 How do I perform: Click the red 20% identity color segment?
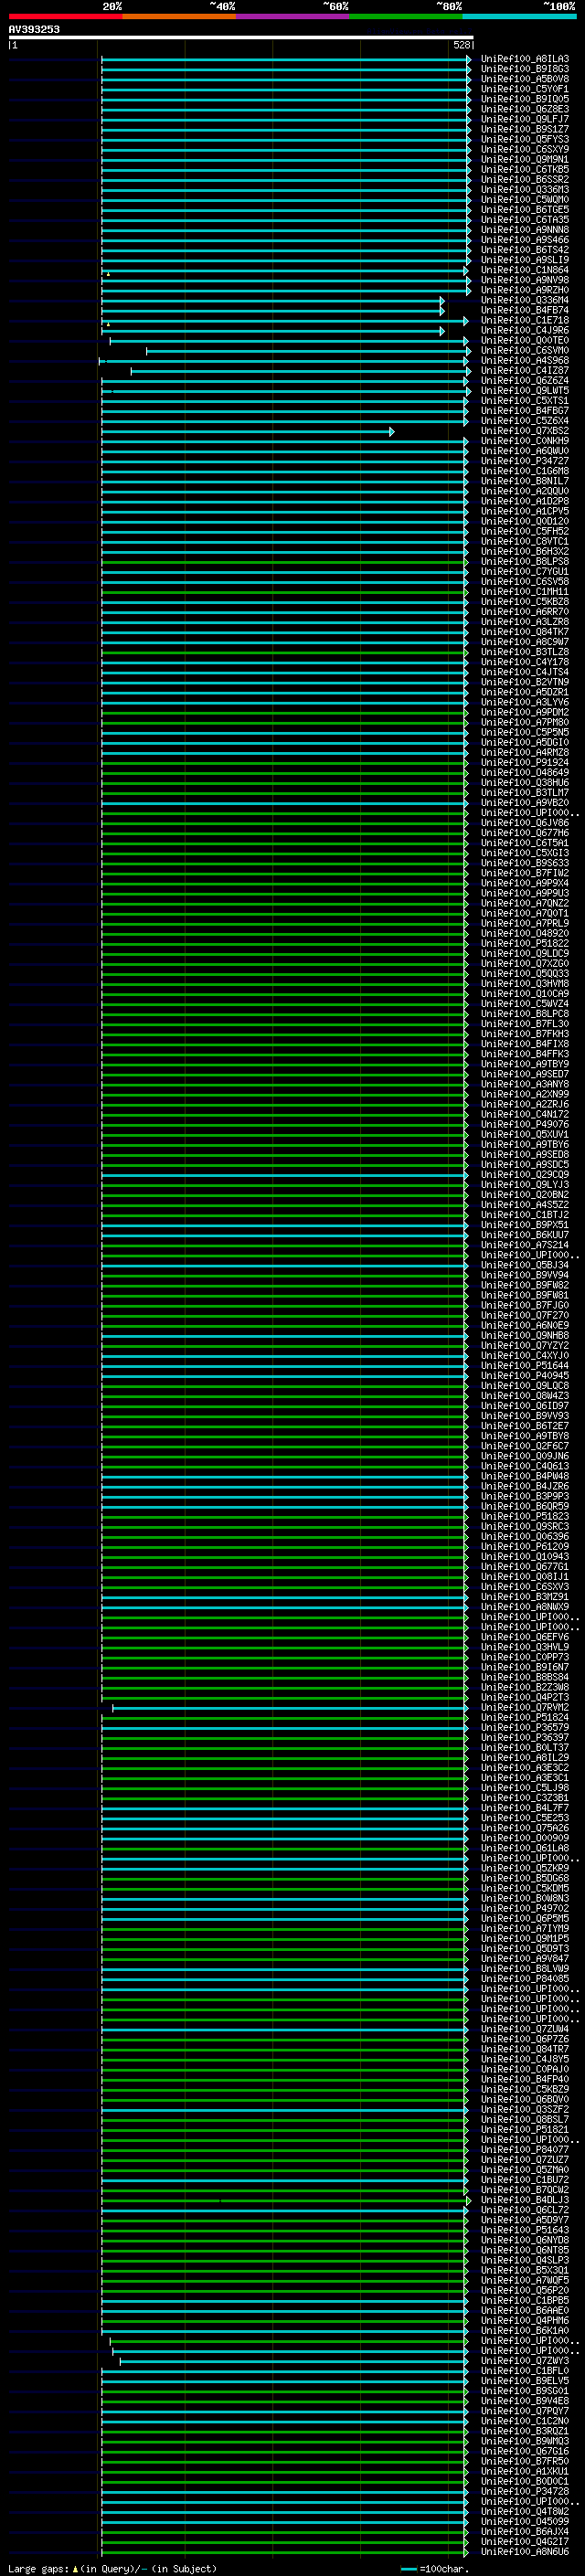tap(65, 17)
